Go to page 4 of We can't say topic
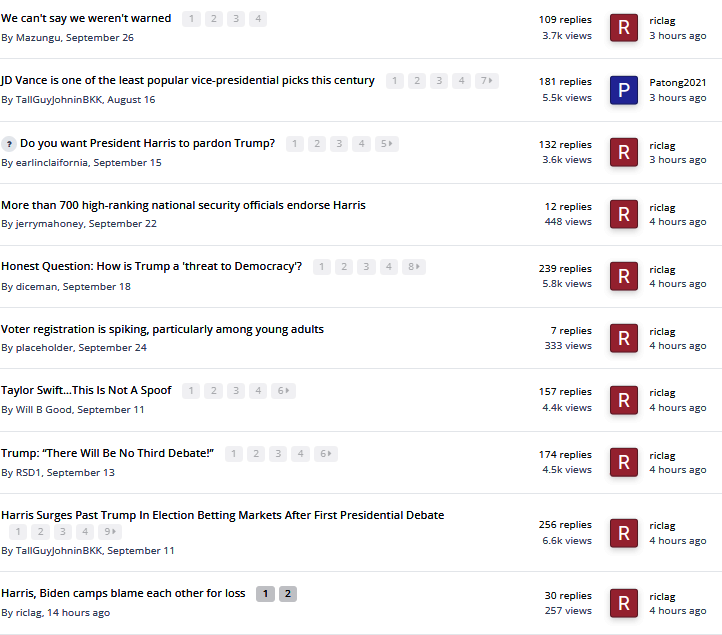This screenshot has width=722, height=635. click(x=258, y=19)
